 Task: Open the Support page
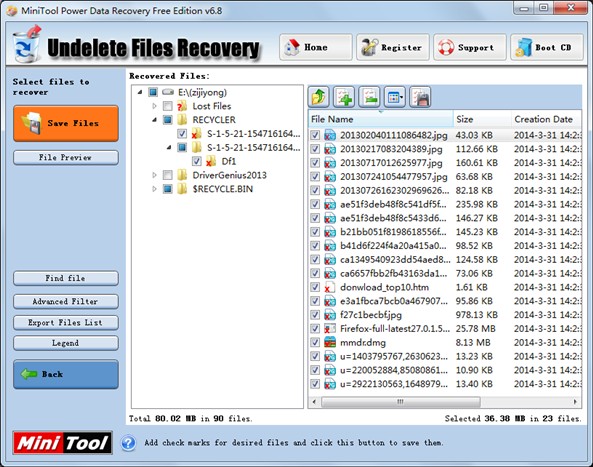(470, 47)
